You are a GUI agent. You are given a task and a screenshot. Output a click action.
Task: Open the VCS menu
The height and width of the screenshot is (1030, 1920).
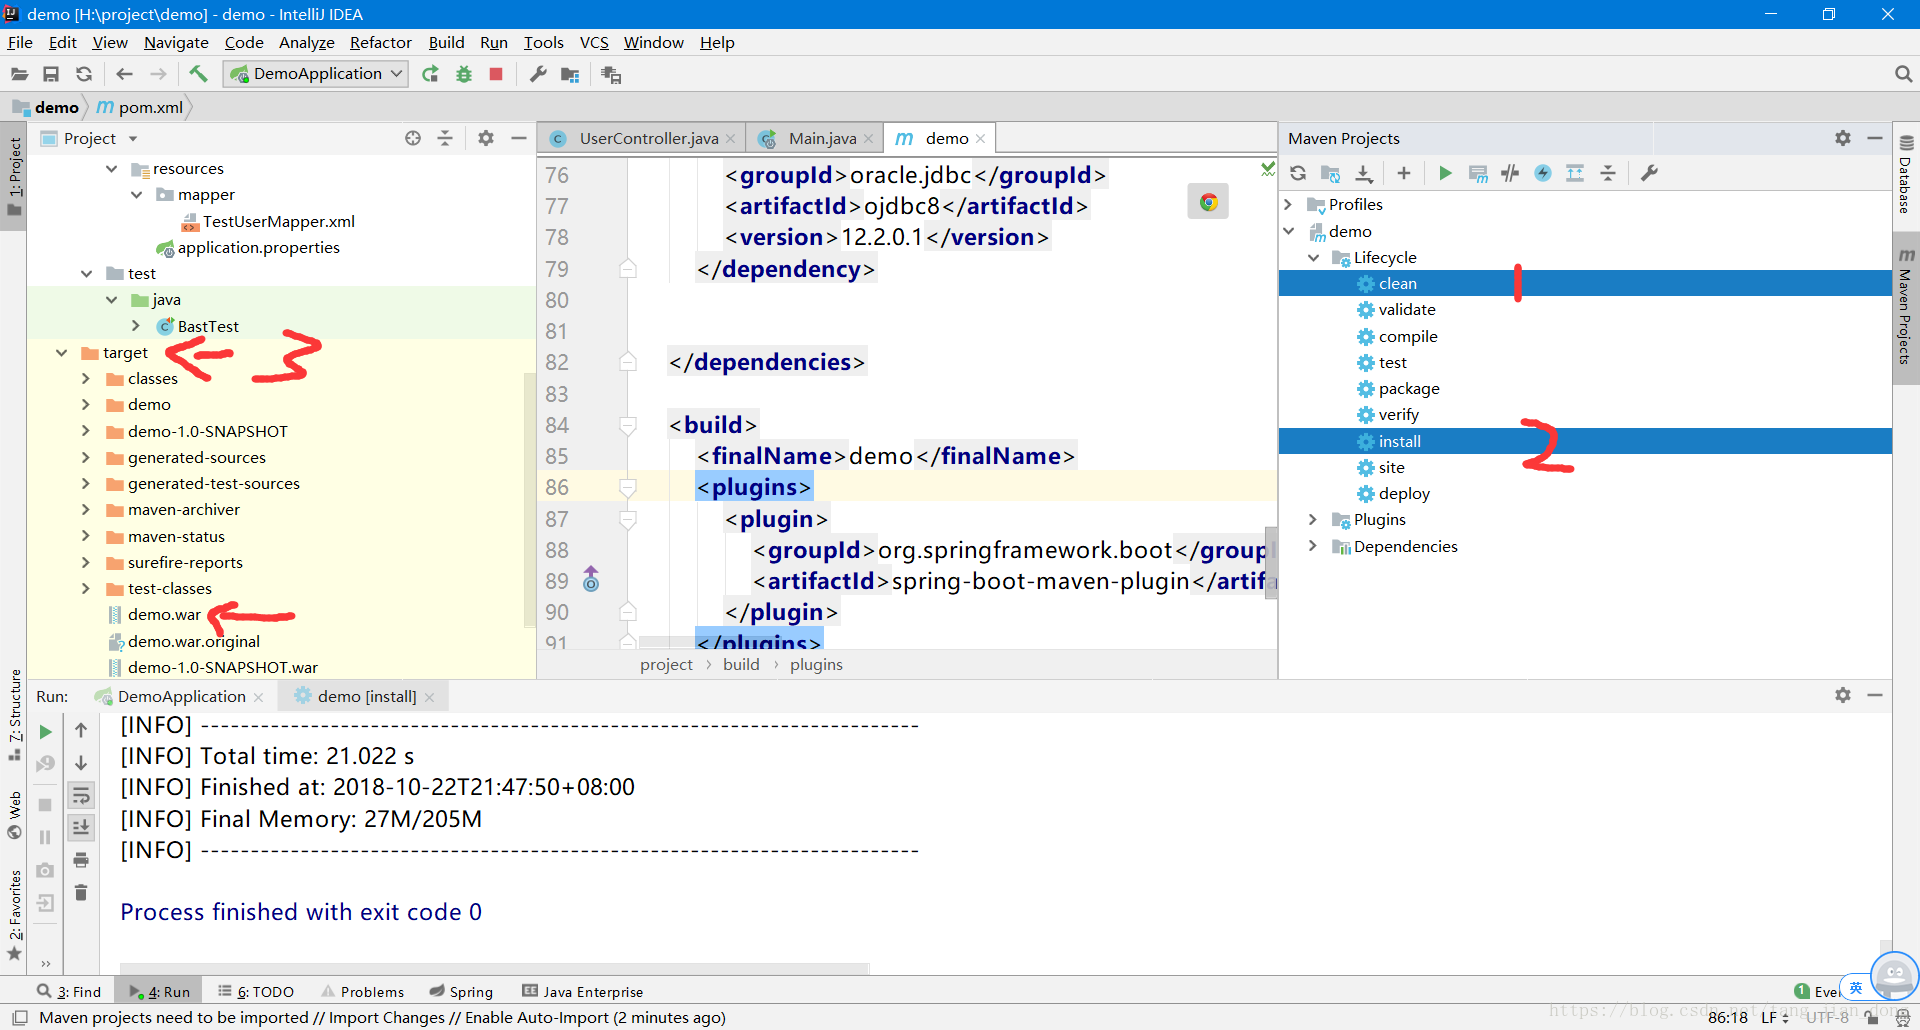click(594, 42)
